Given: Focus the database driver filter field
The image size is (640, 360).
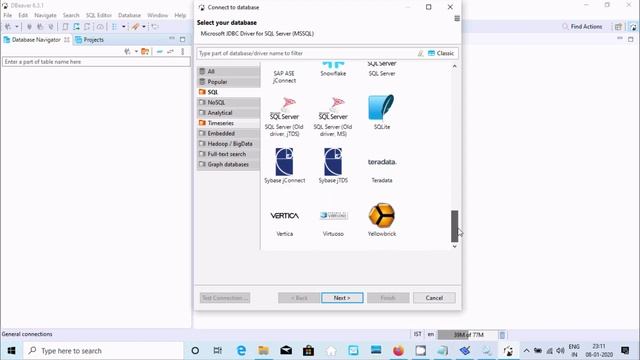Looking at the screenshot, I should click(306, 53).
